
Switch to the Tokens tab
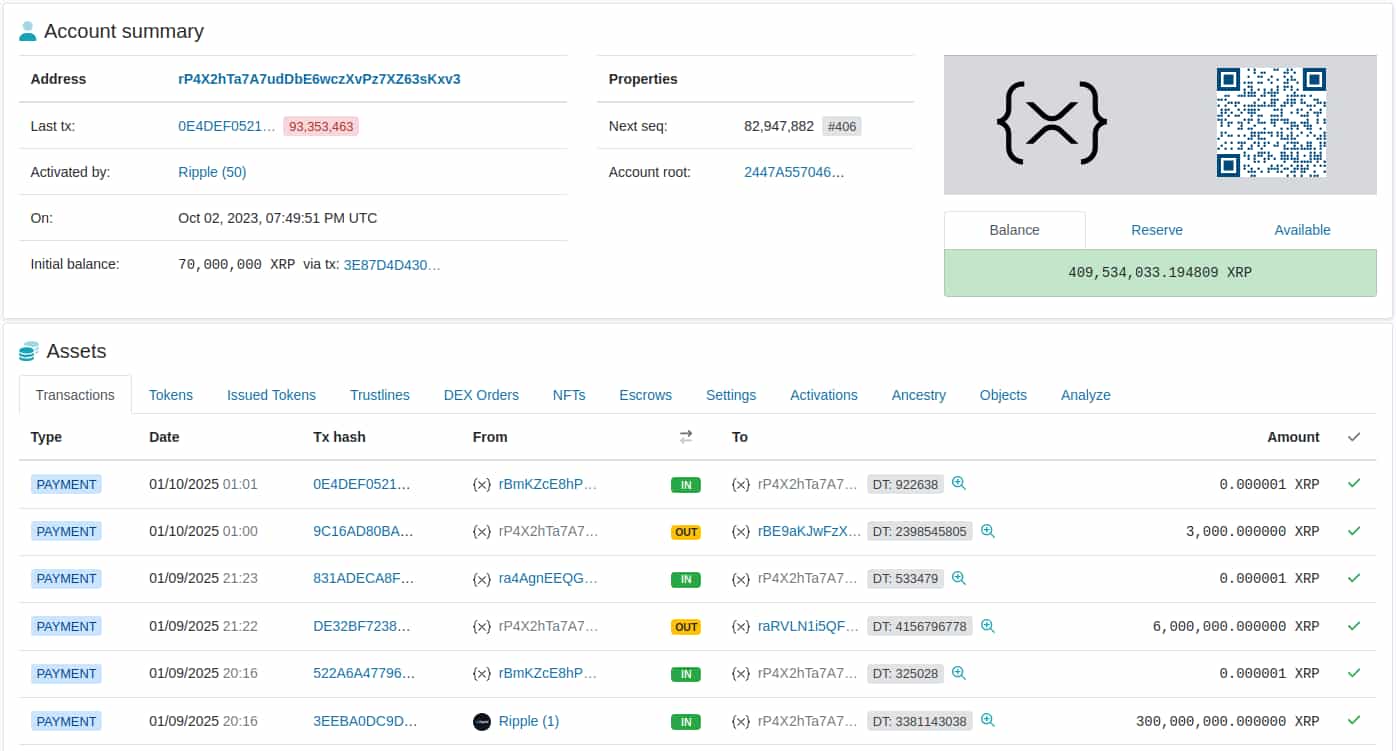(x=170, y=395)
